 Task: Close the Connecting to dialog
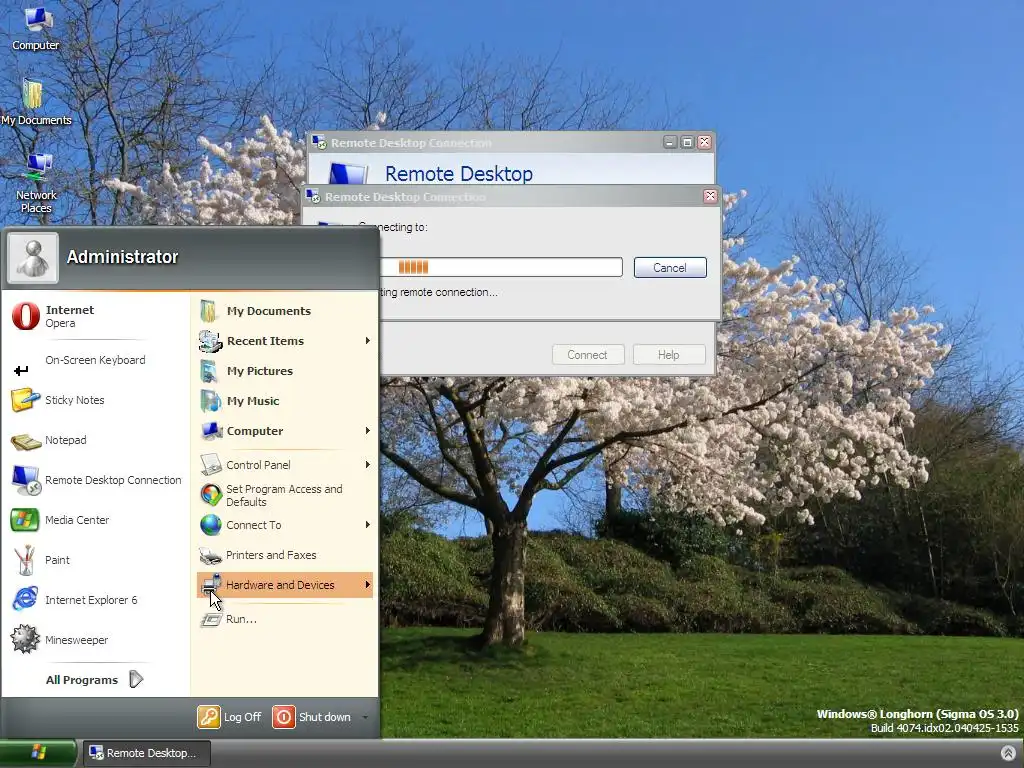click(710, 197)
